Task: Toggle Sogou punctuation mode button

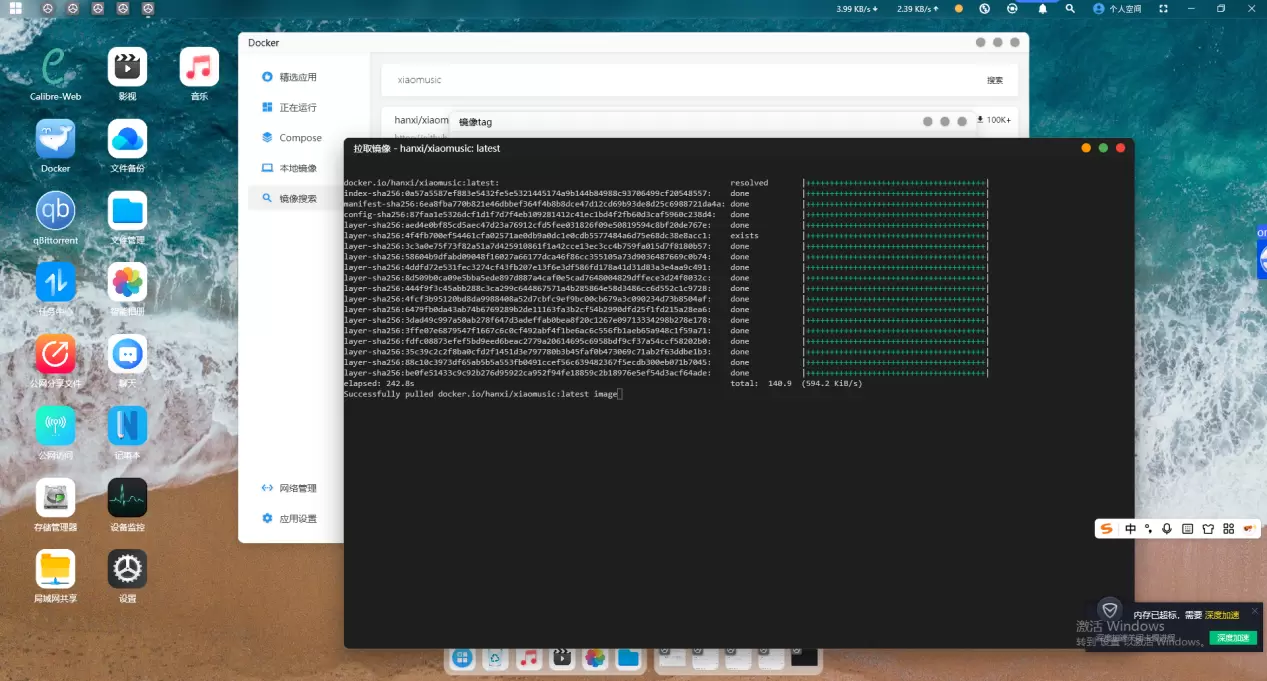Action: click(x=1148, y=529)
